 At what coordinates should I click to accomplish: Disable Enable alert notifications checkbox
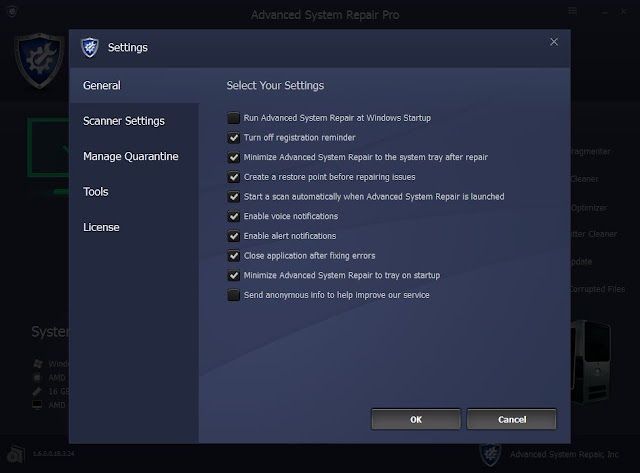(233, 236)
